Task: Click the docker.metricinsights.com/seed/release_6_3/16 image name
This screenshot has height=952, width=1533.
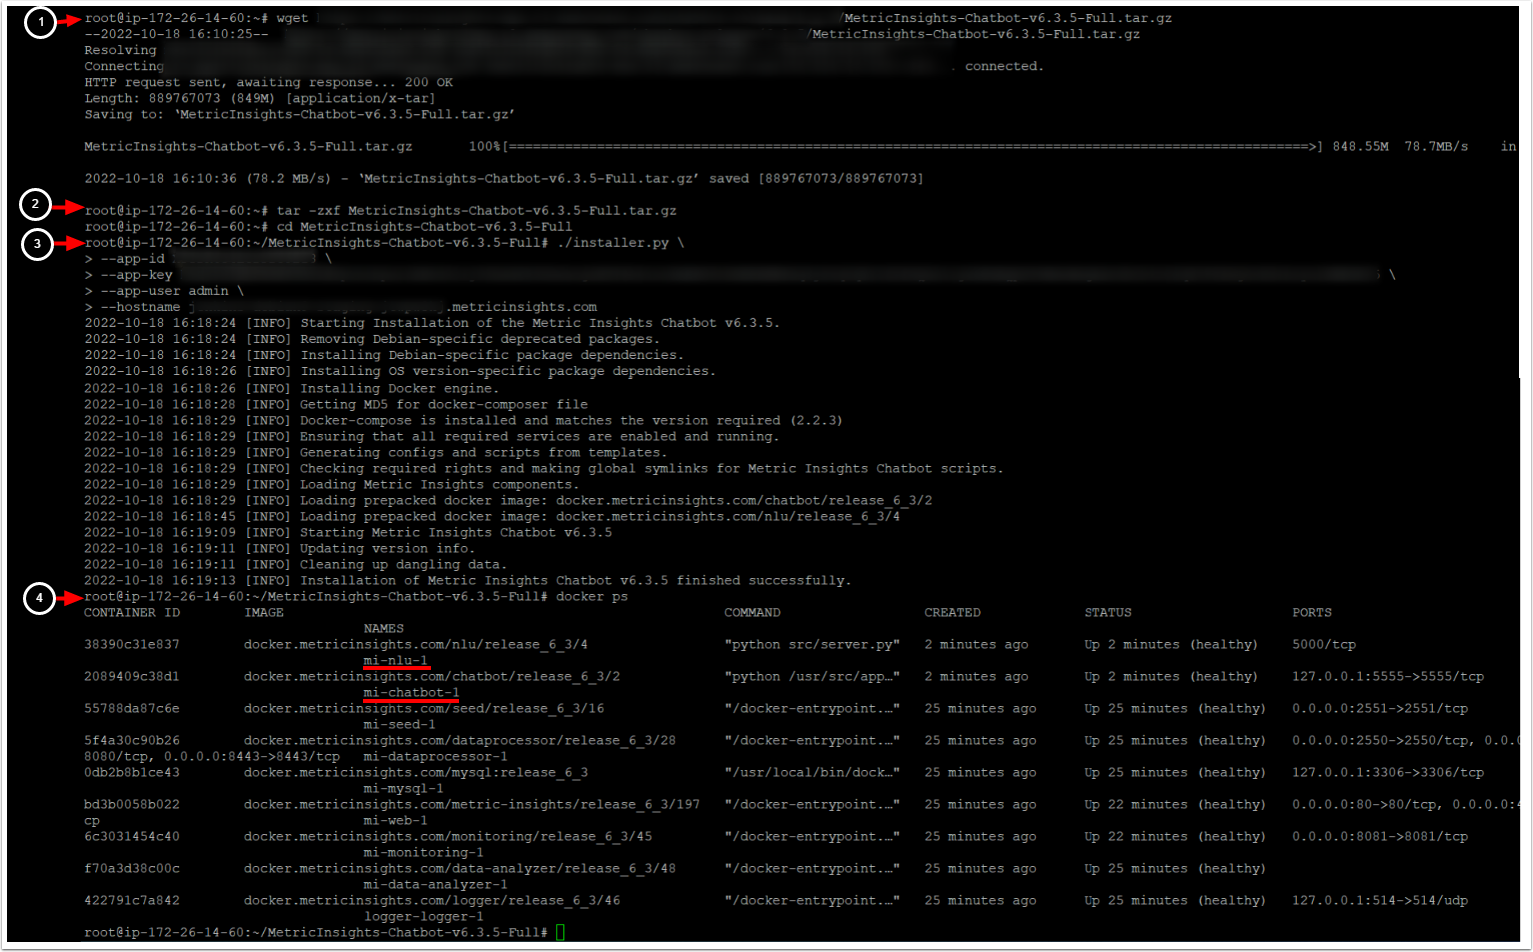Action: 424,708
